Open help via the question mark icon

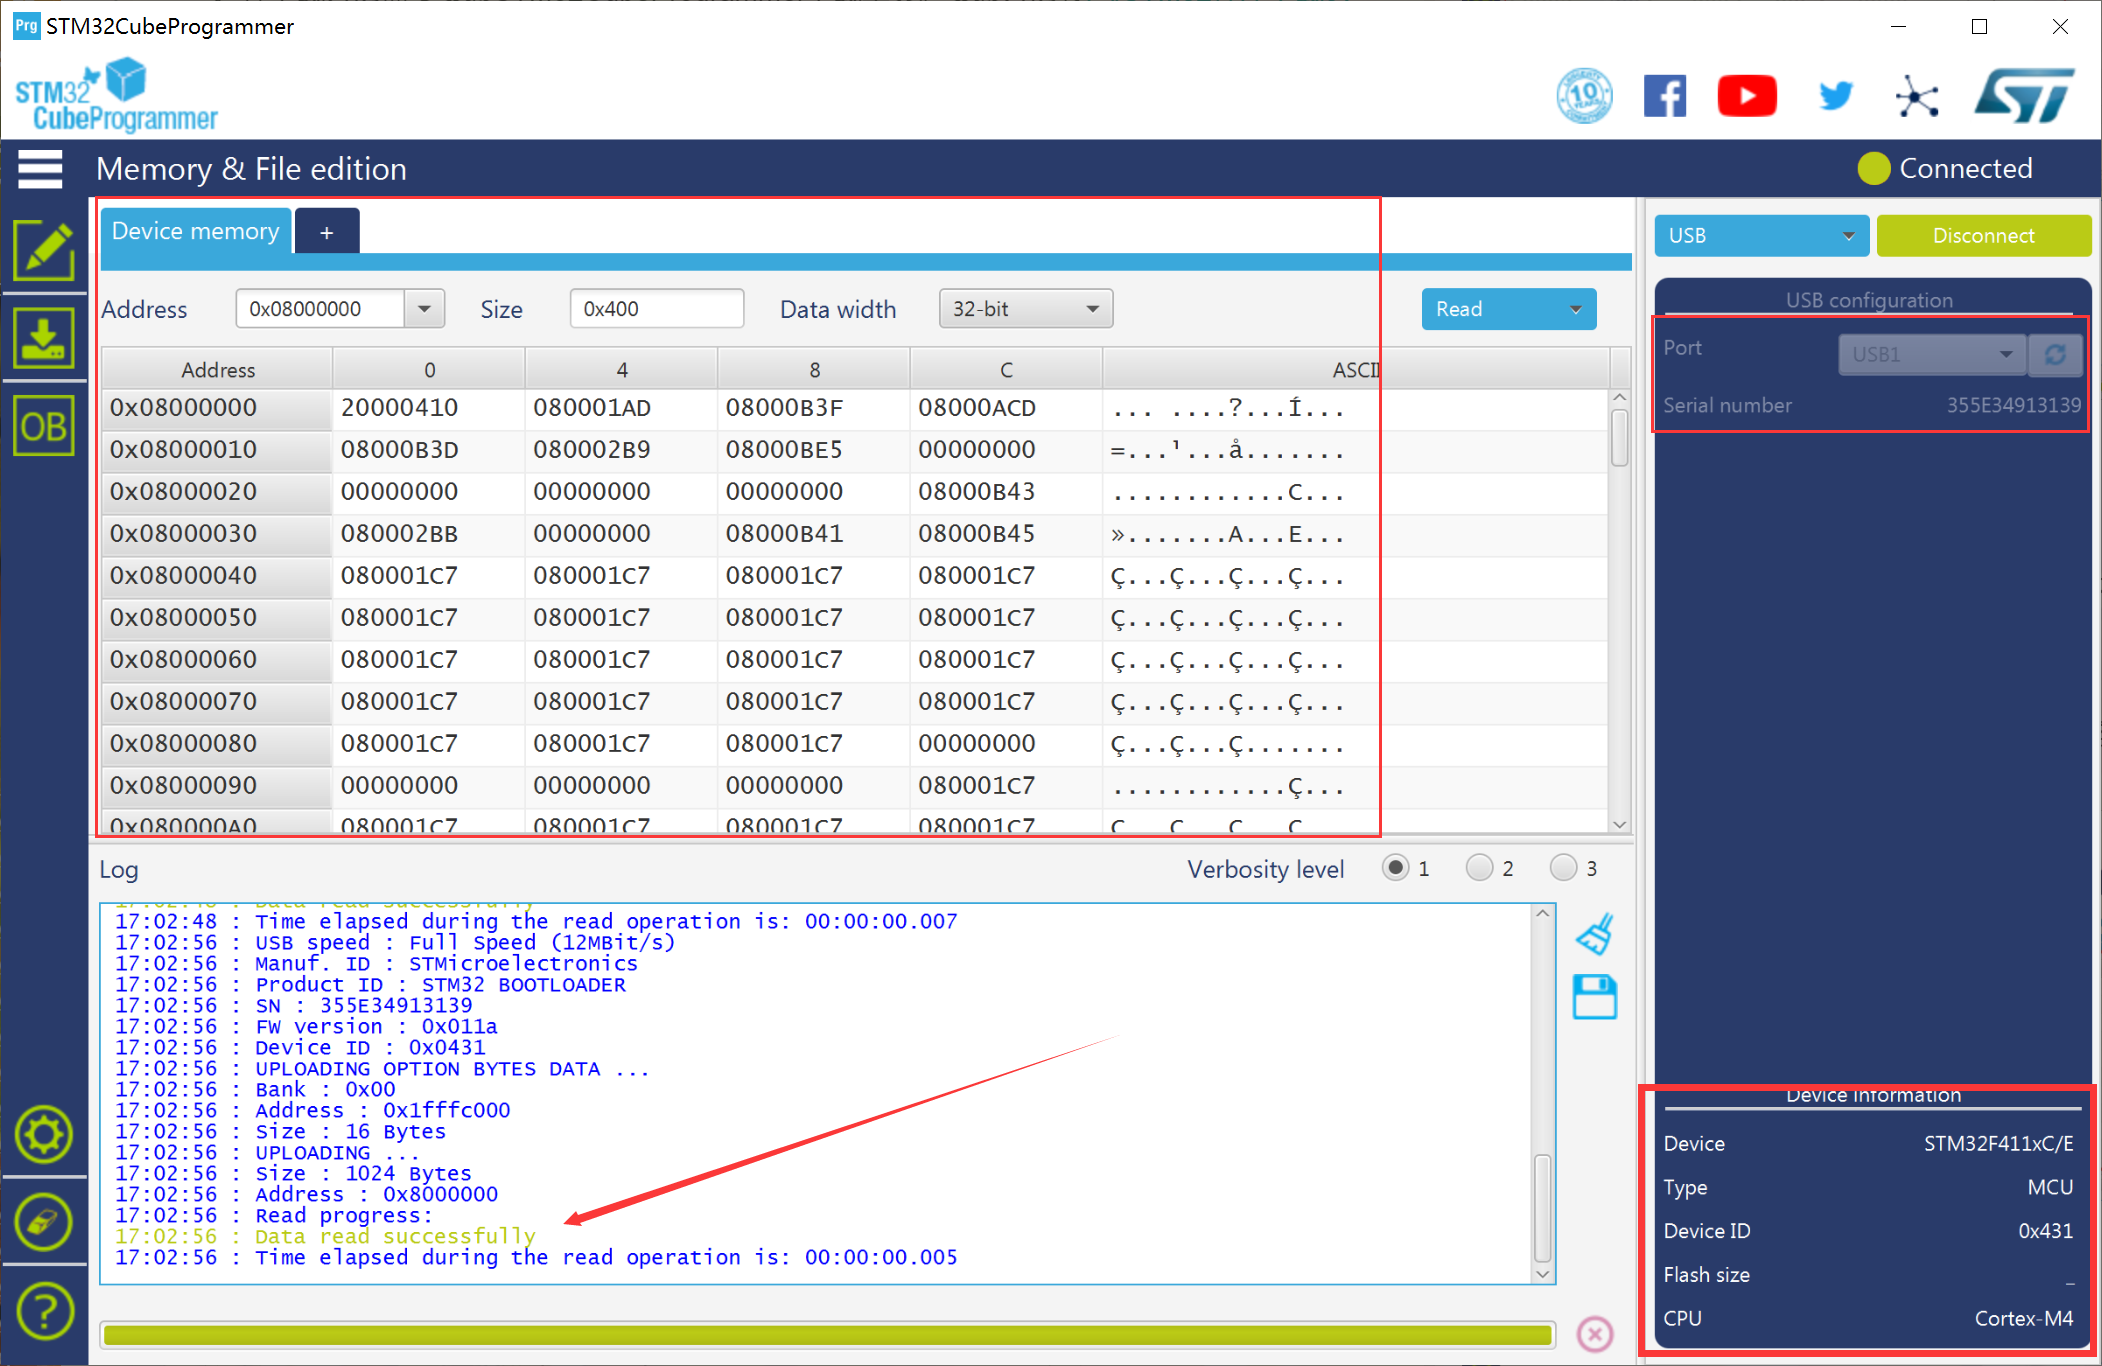tap(42, 1310)
